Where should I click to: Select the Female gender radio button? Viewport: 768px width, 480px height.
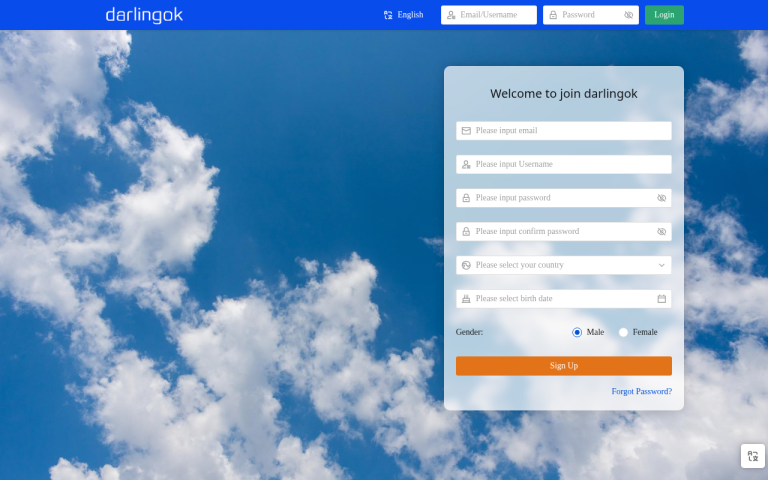point(623,332)
